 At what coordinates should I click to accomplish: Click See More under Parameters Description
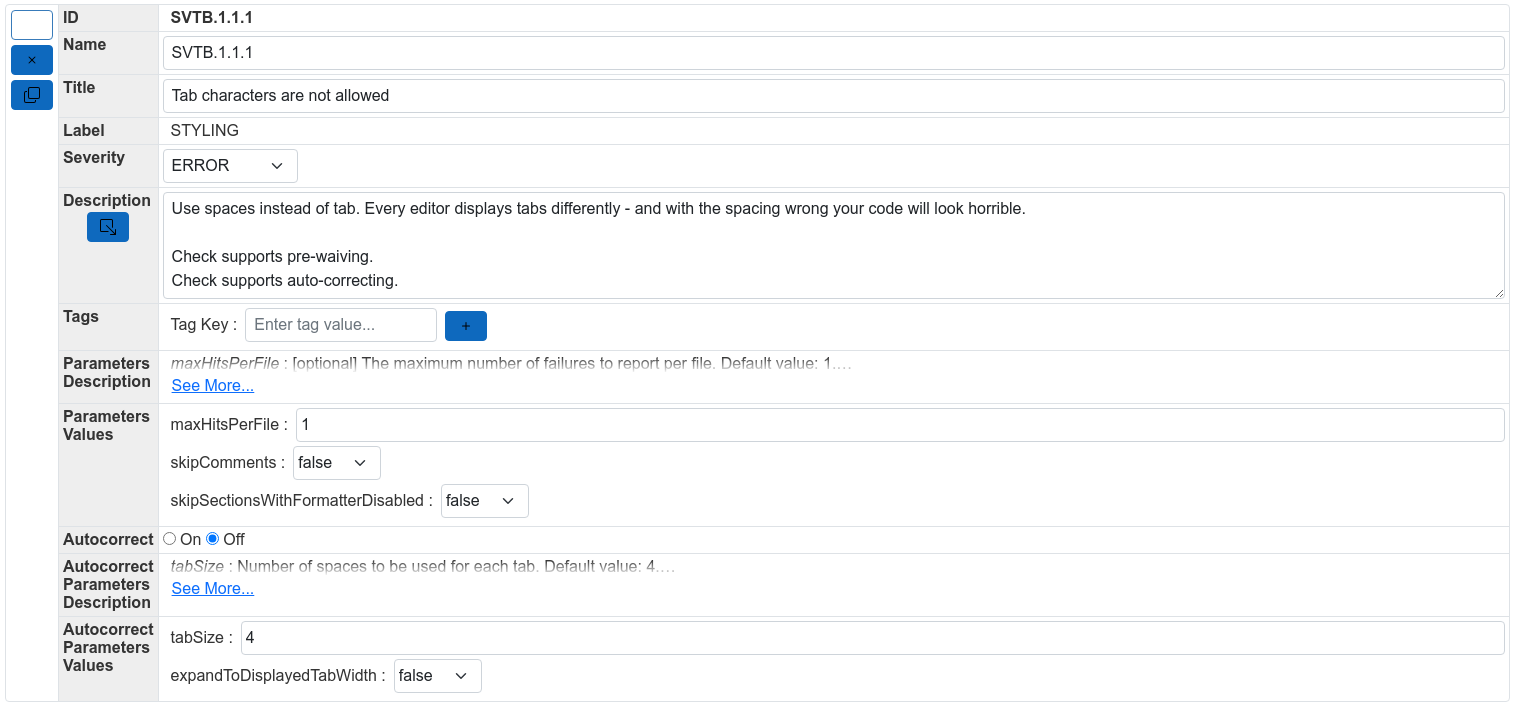[212, 385]
